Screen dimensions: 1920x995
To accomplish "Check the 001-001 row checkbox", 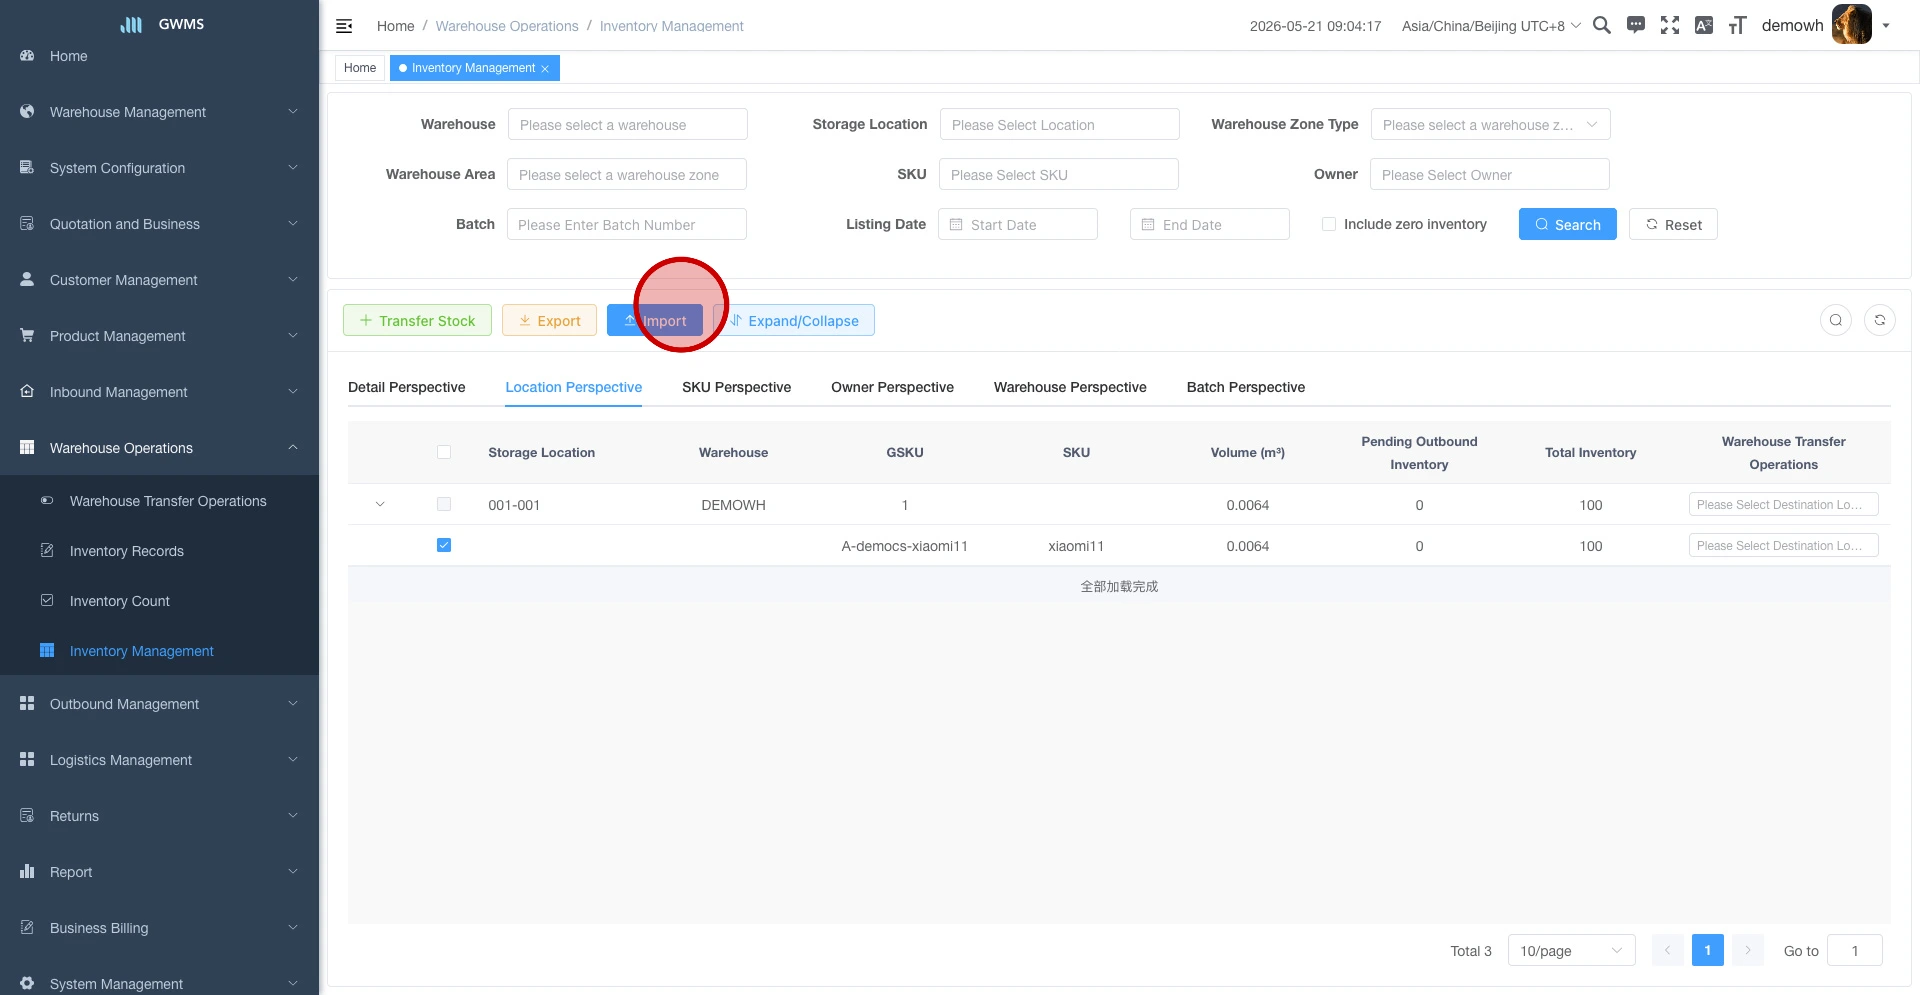I will 444,504.
